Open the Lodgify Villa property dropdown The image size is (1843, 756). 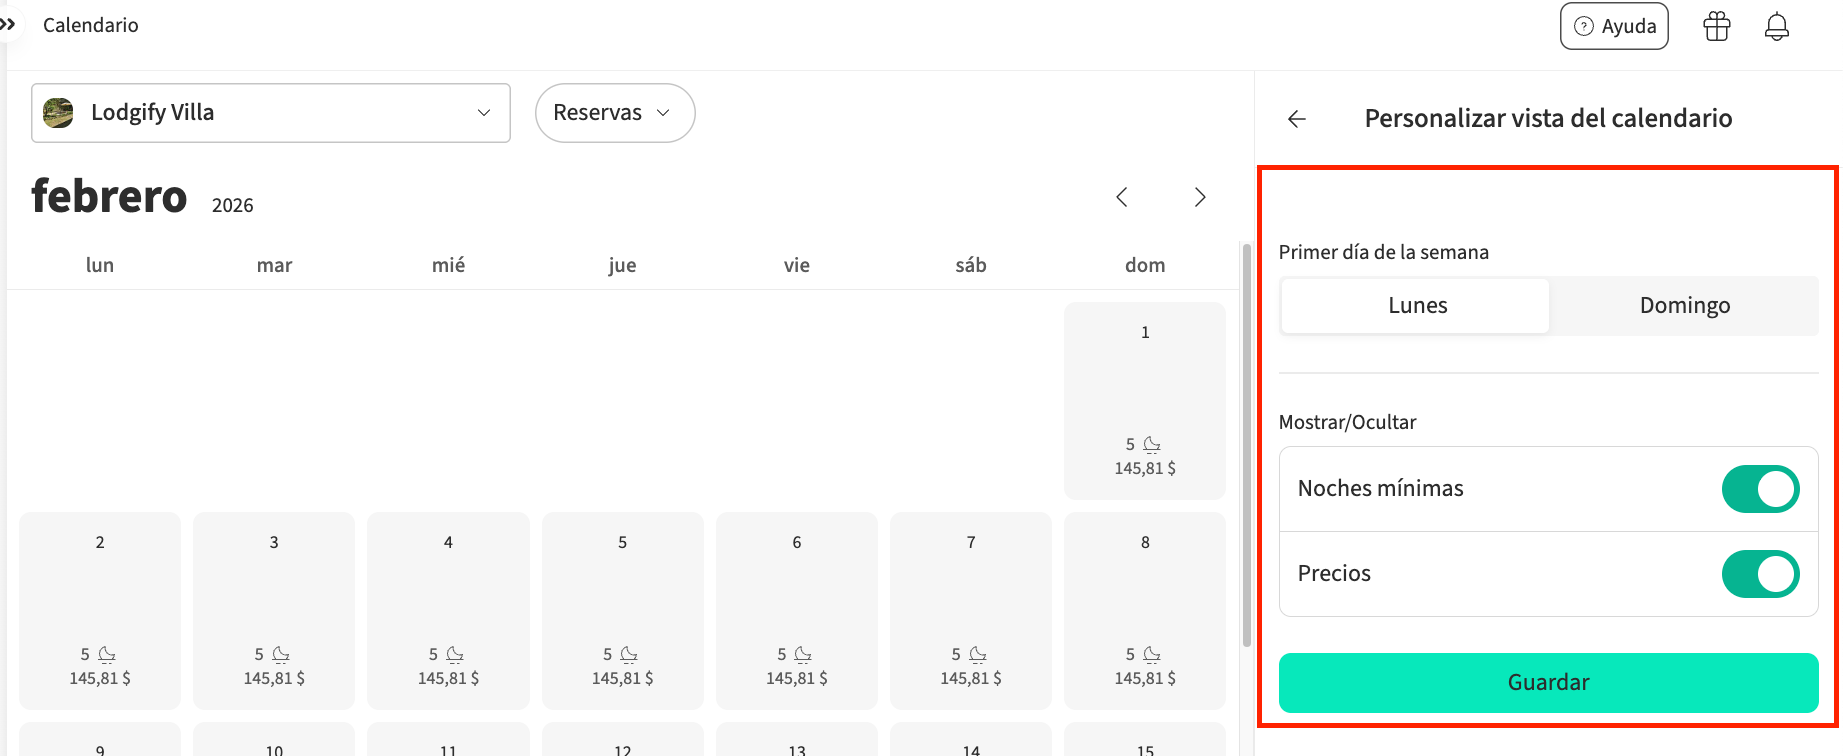pos(271,113)
